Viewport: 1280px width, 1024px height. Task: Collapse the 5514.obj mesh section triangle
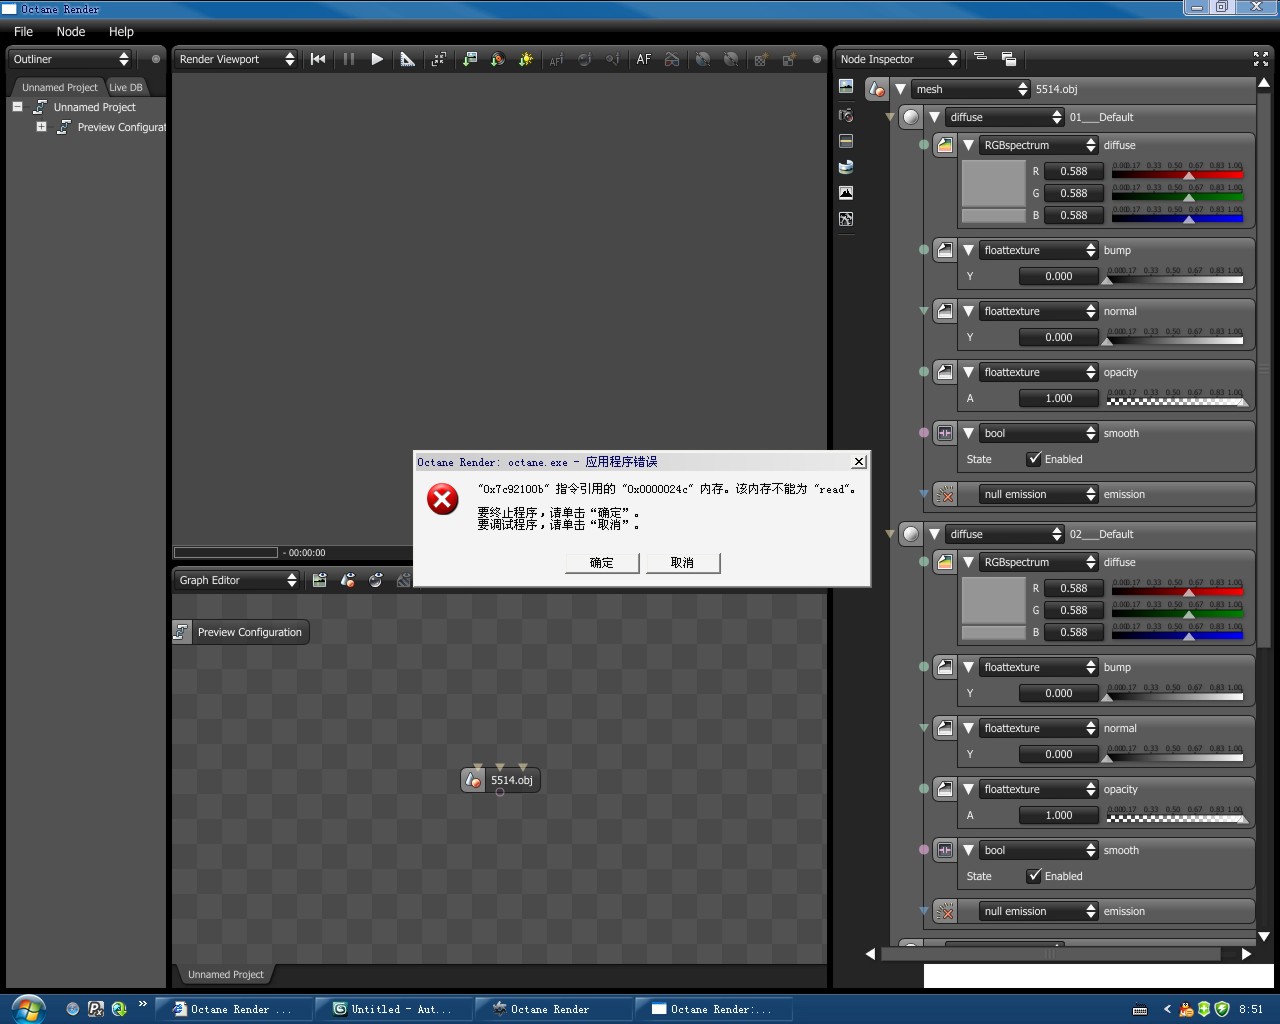point(900,89)
